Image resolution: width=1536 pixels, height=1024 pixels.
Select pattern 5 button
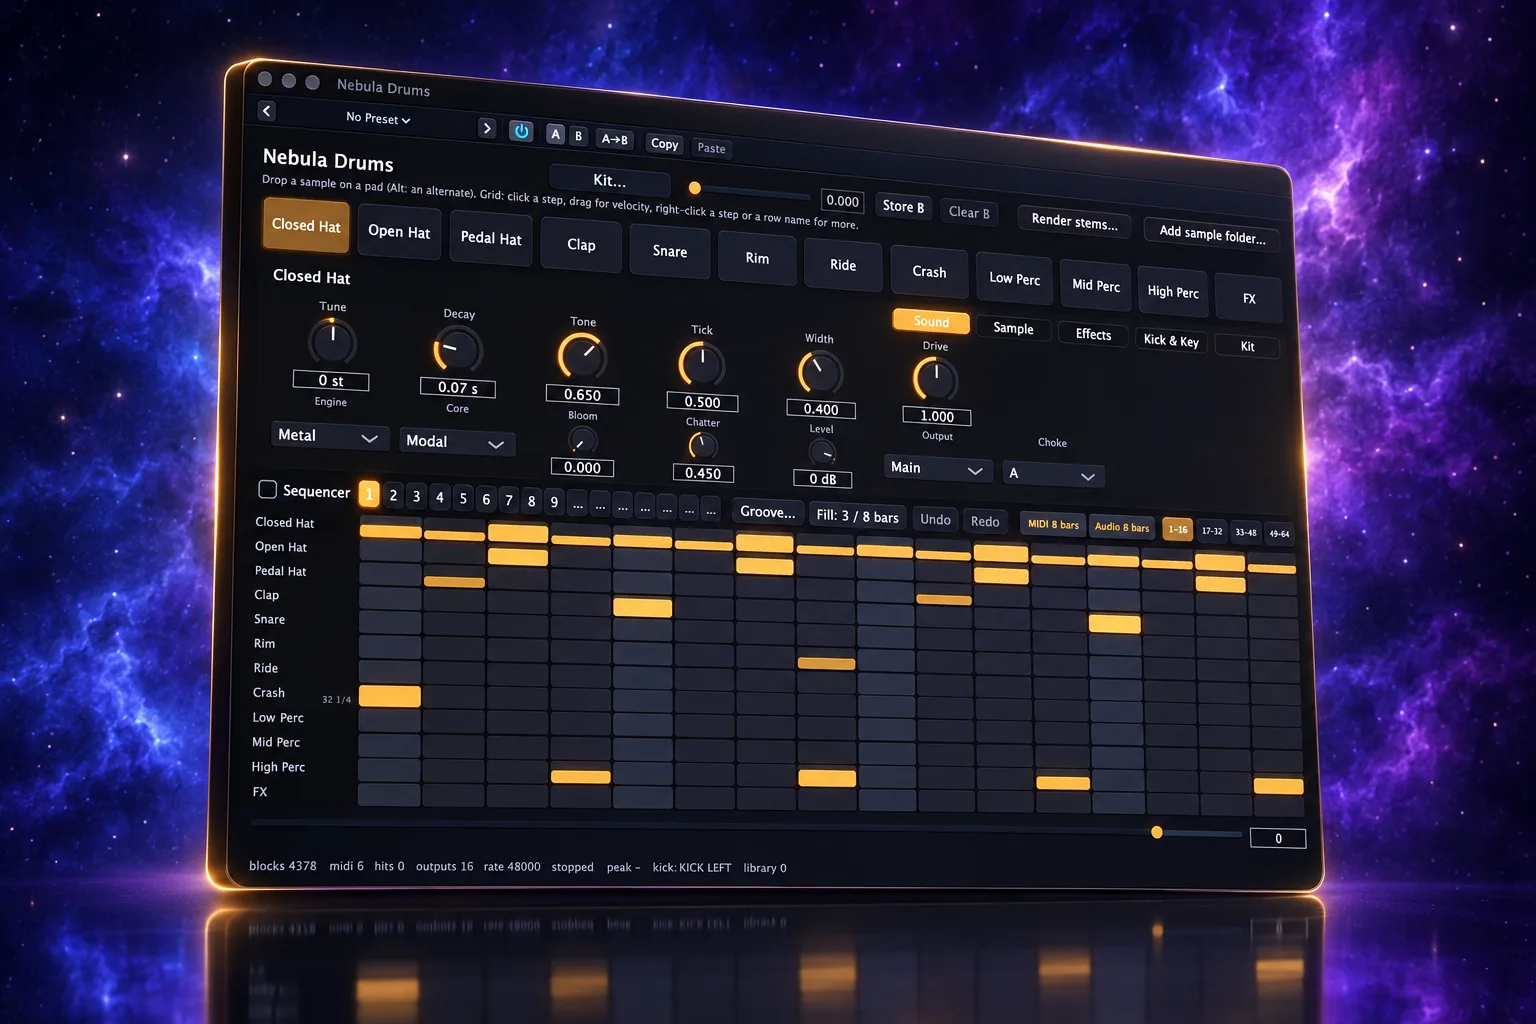point(463,498)
